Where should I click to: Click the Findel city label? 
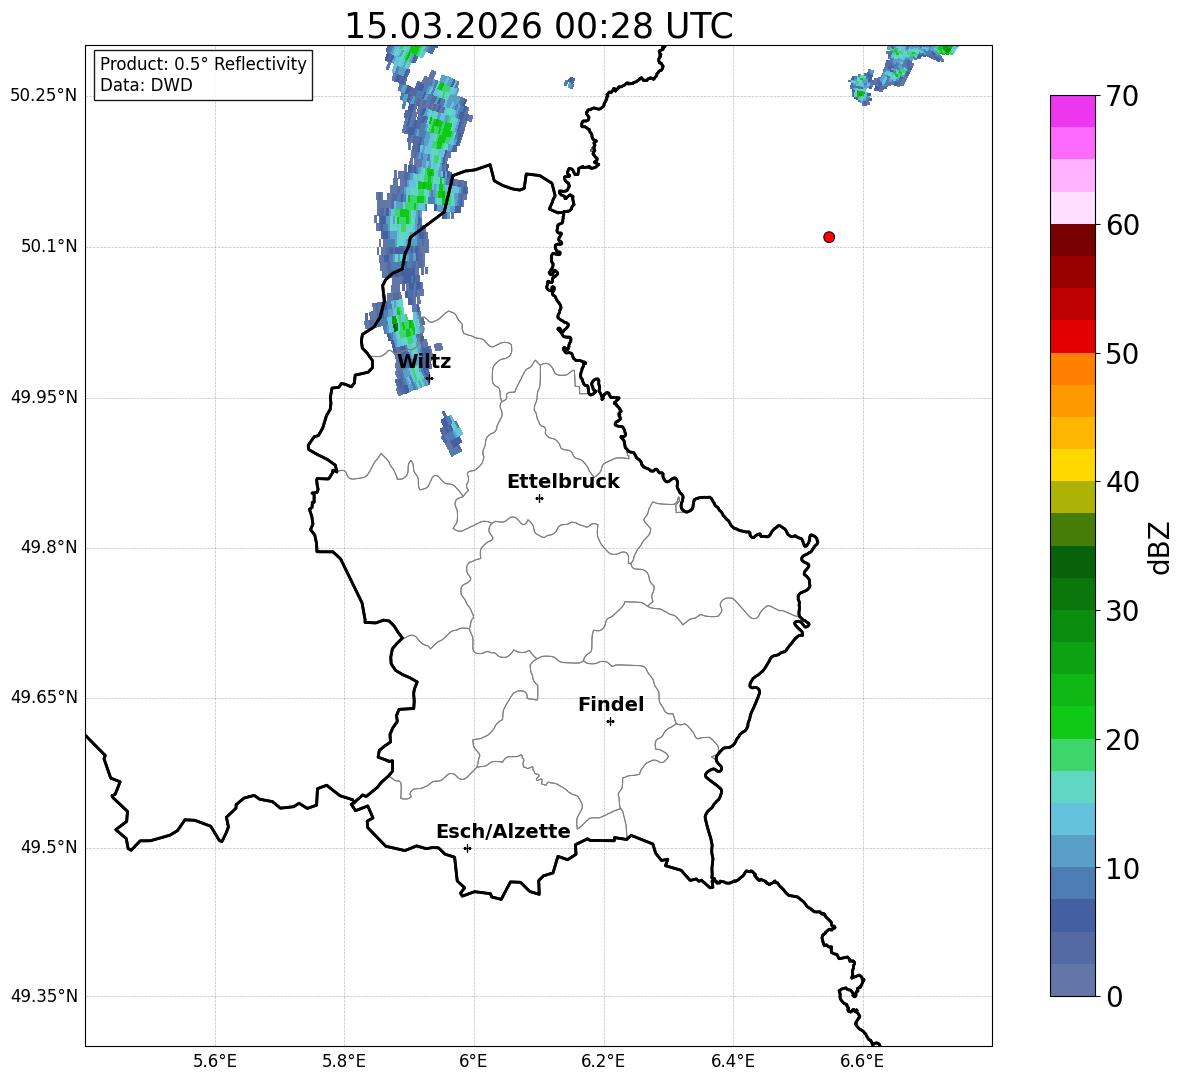[611, 704]
